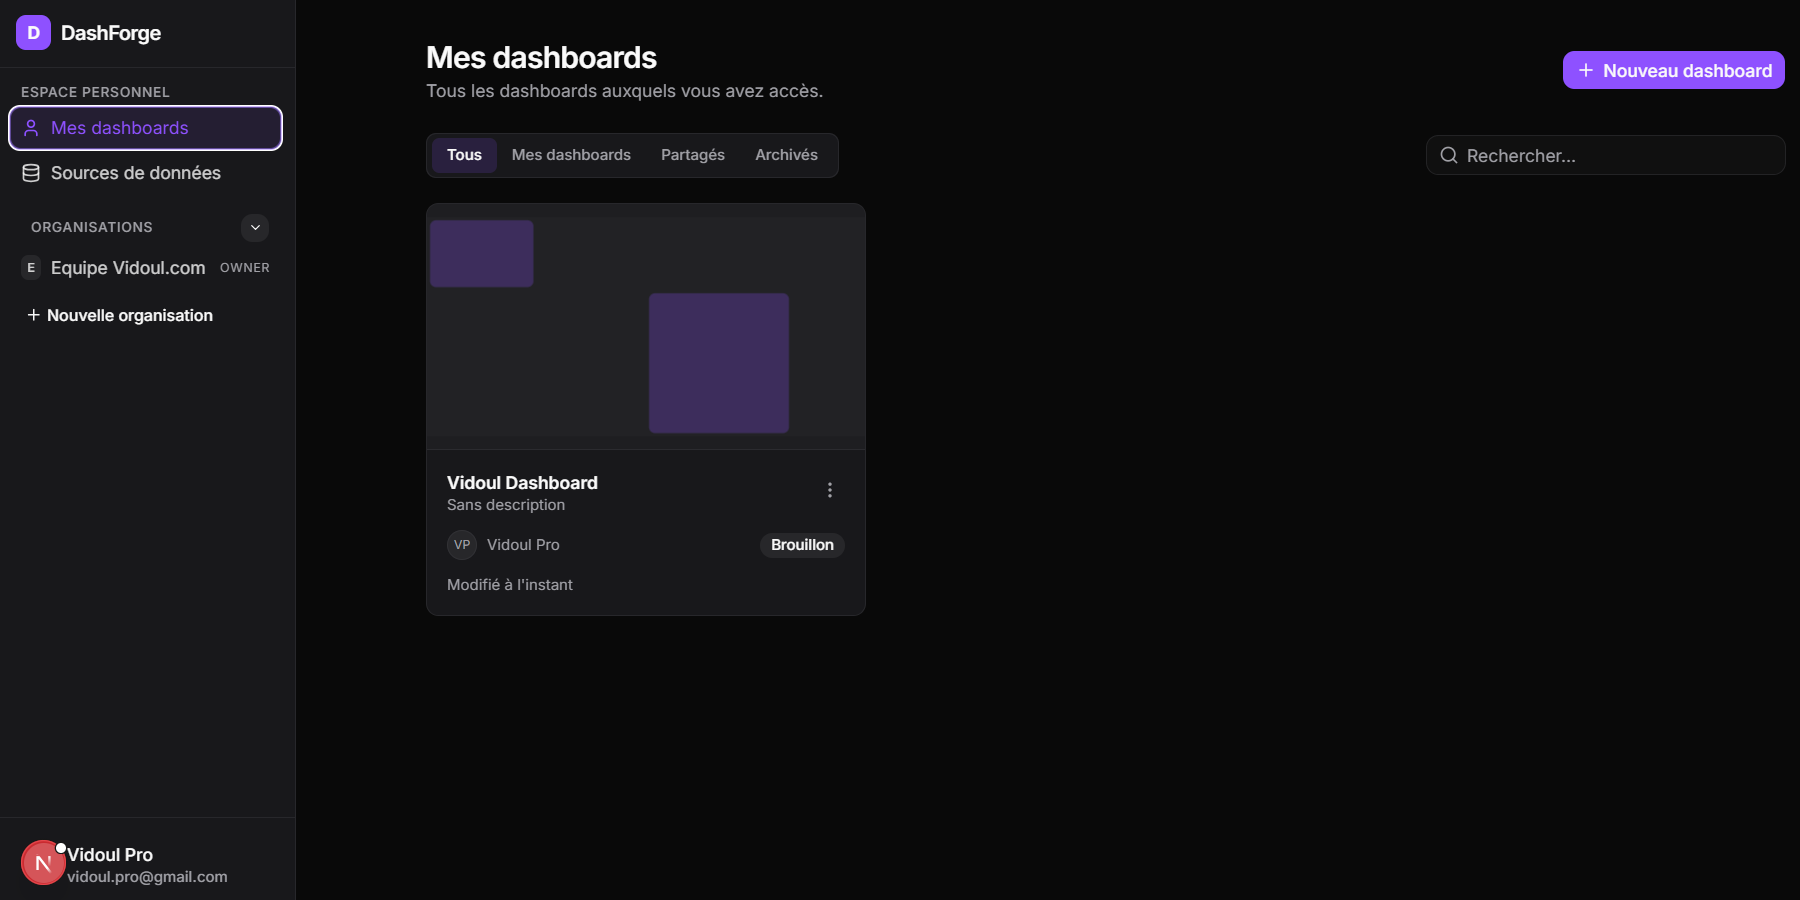Click the Brouillon status badge

click(802, 545)
